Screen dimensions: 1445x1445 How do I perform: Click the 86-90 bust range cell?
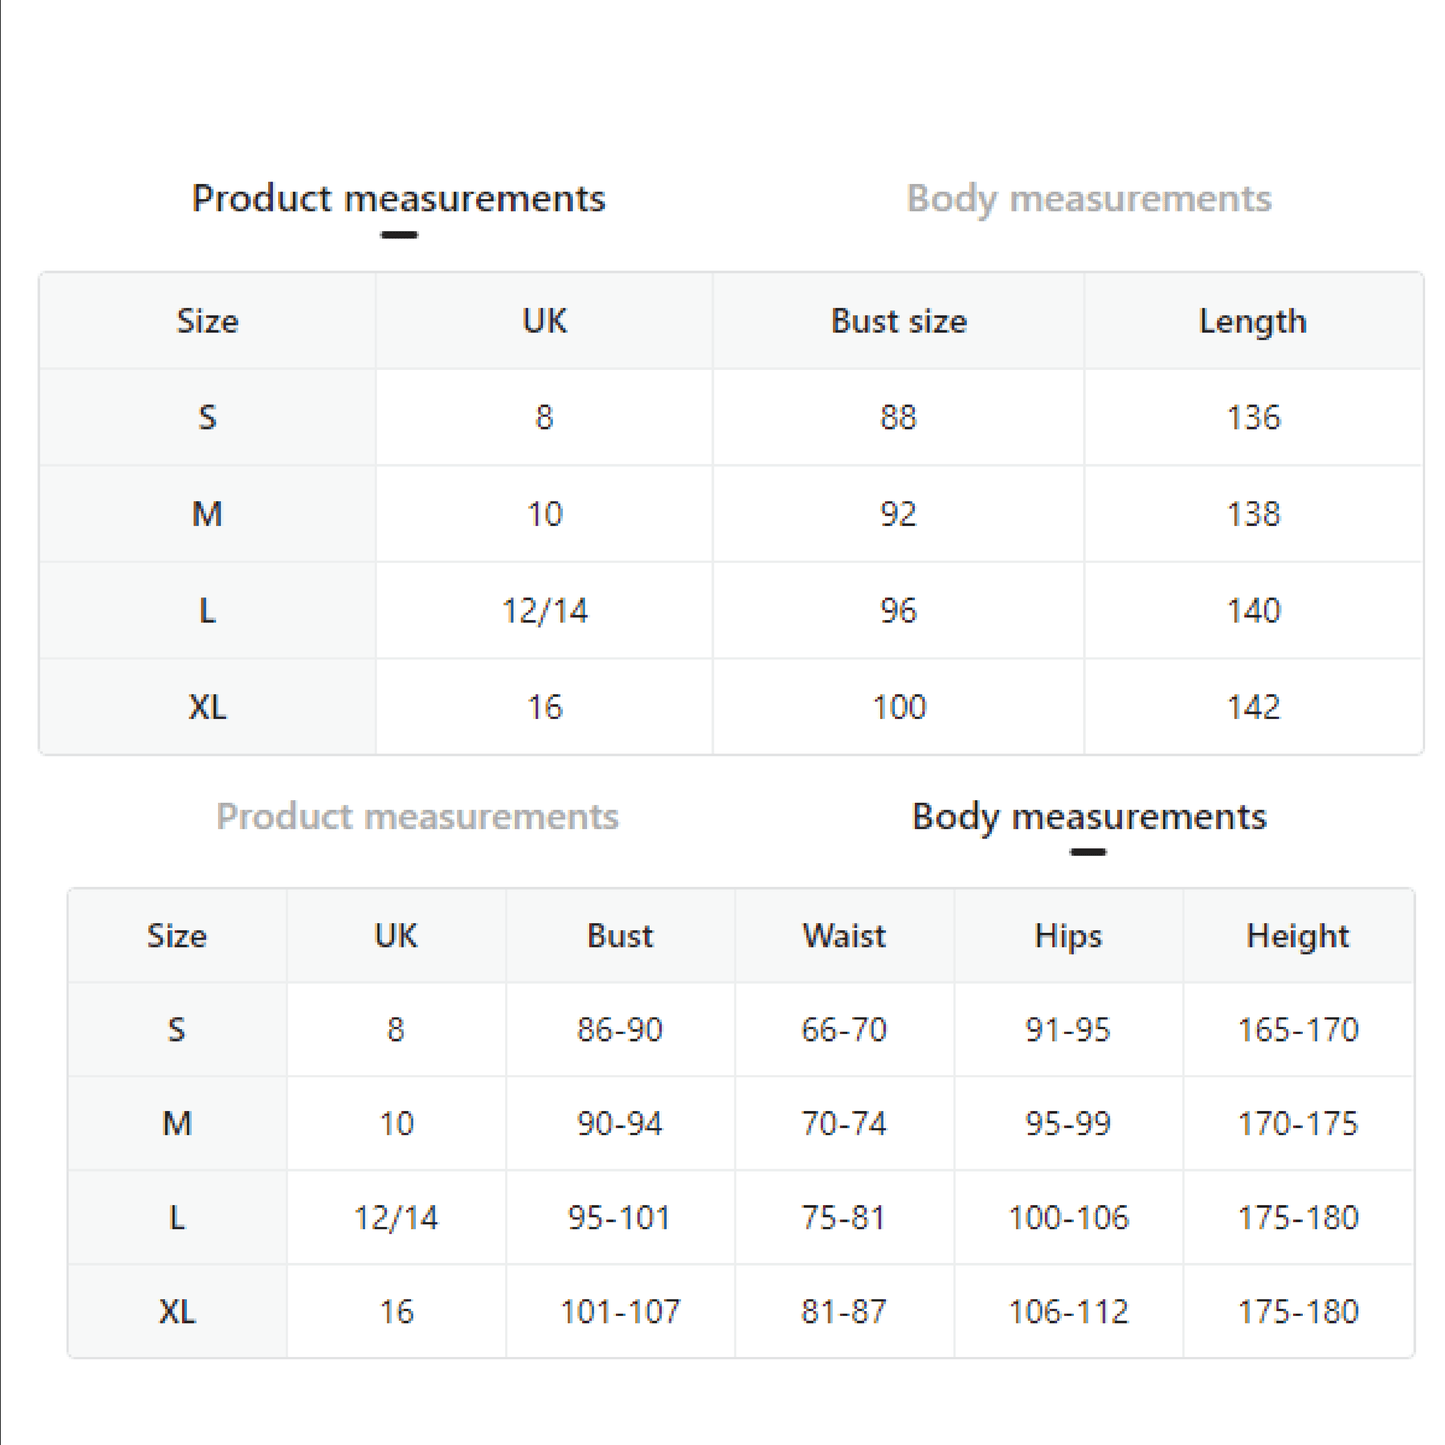pyautogui.click(x=619, y=1030)
